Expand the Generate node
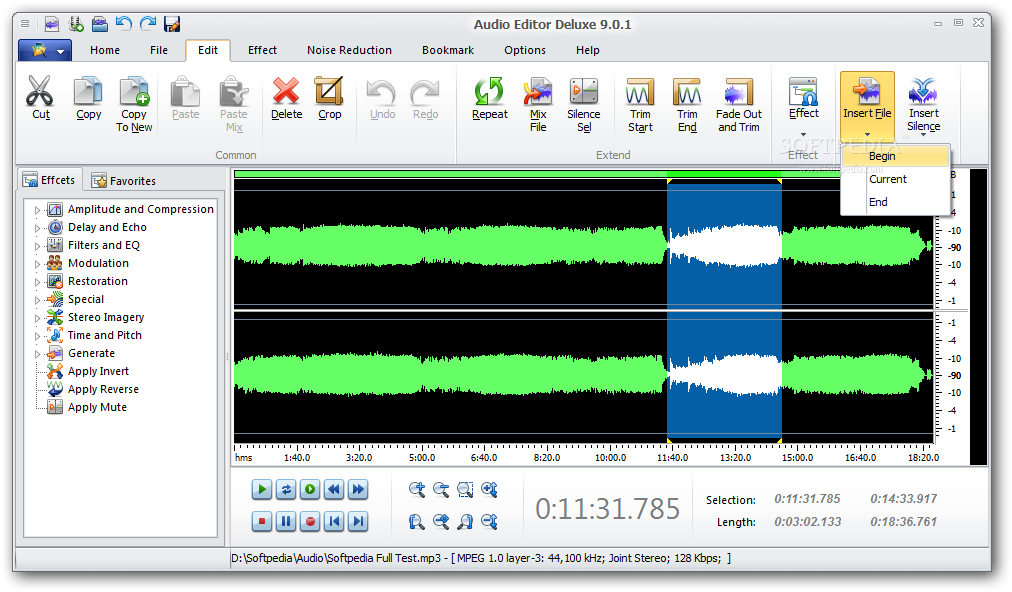Viewport: 1012px width, 592px height. pos(37,354)
